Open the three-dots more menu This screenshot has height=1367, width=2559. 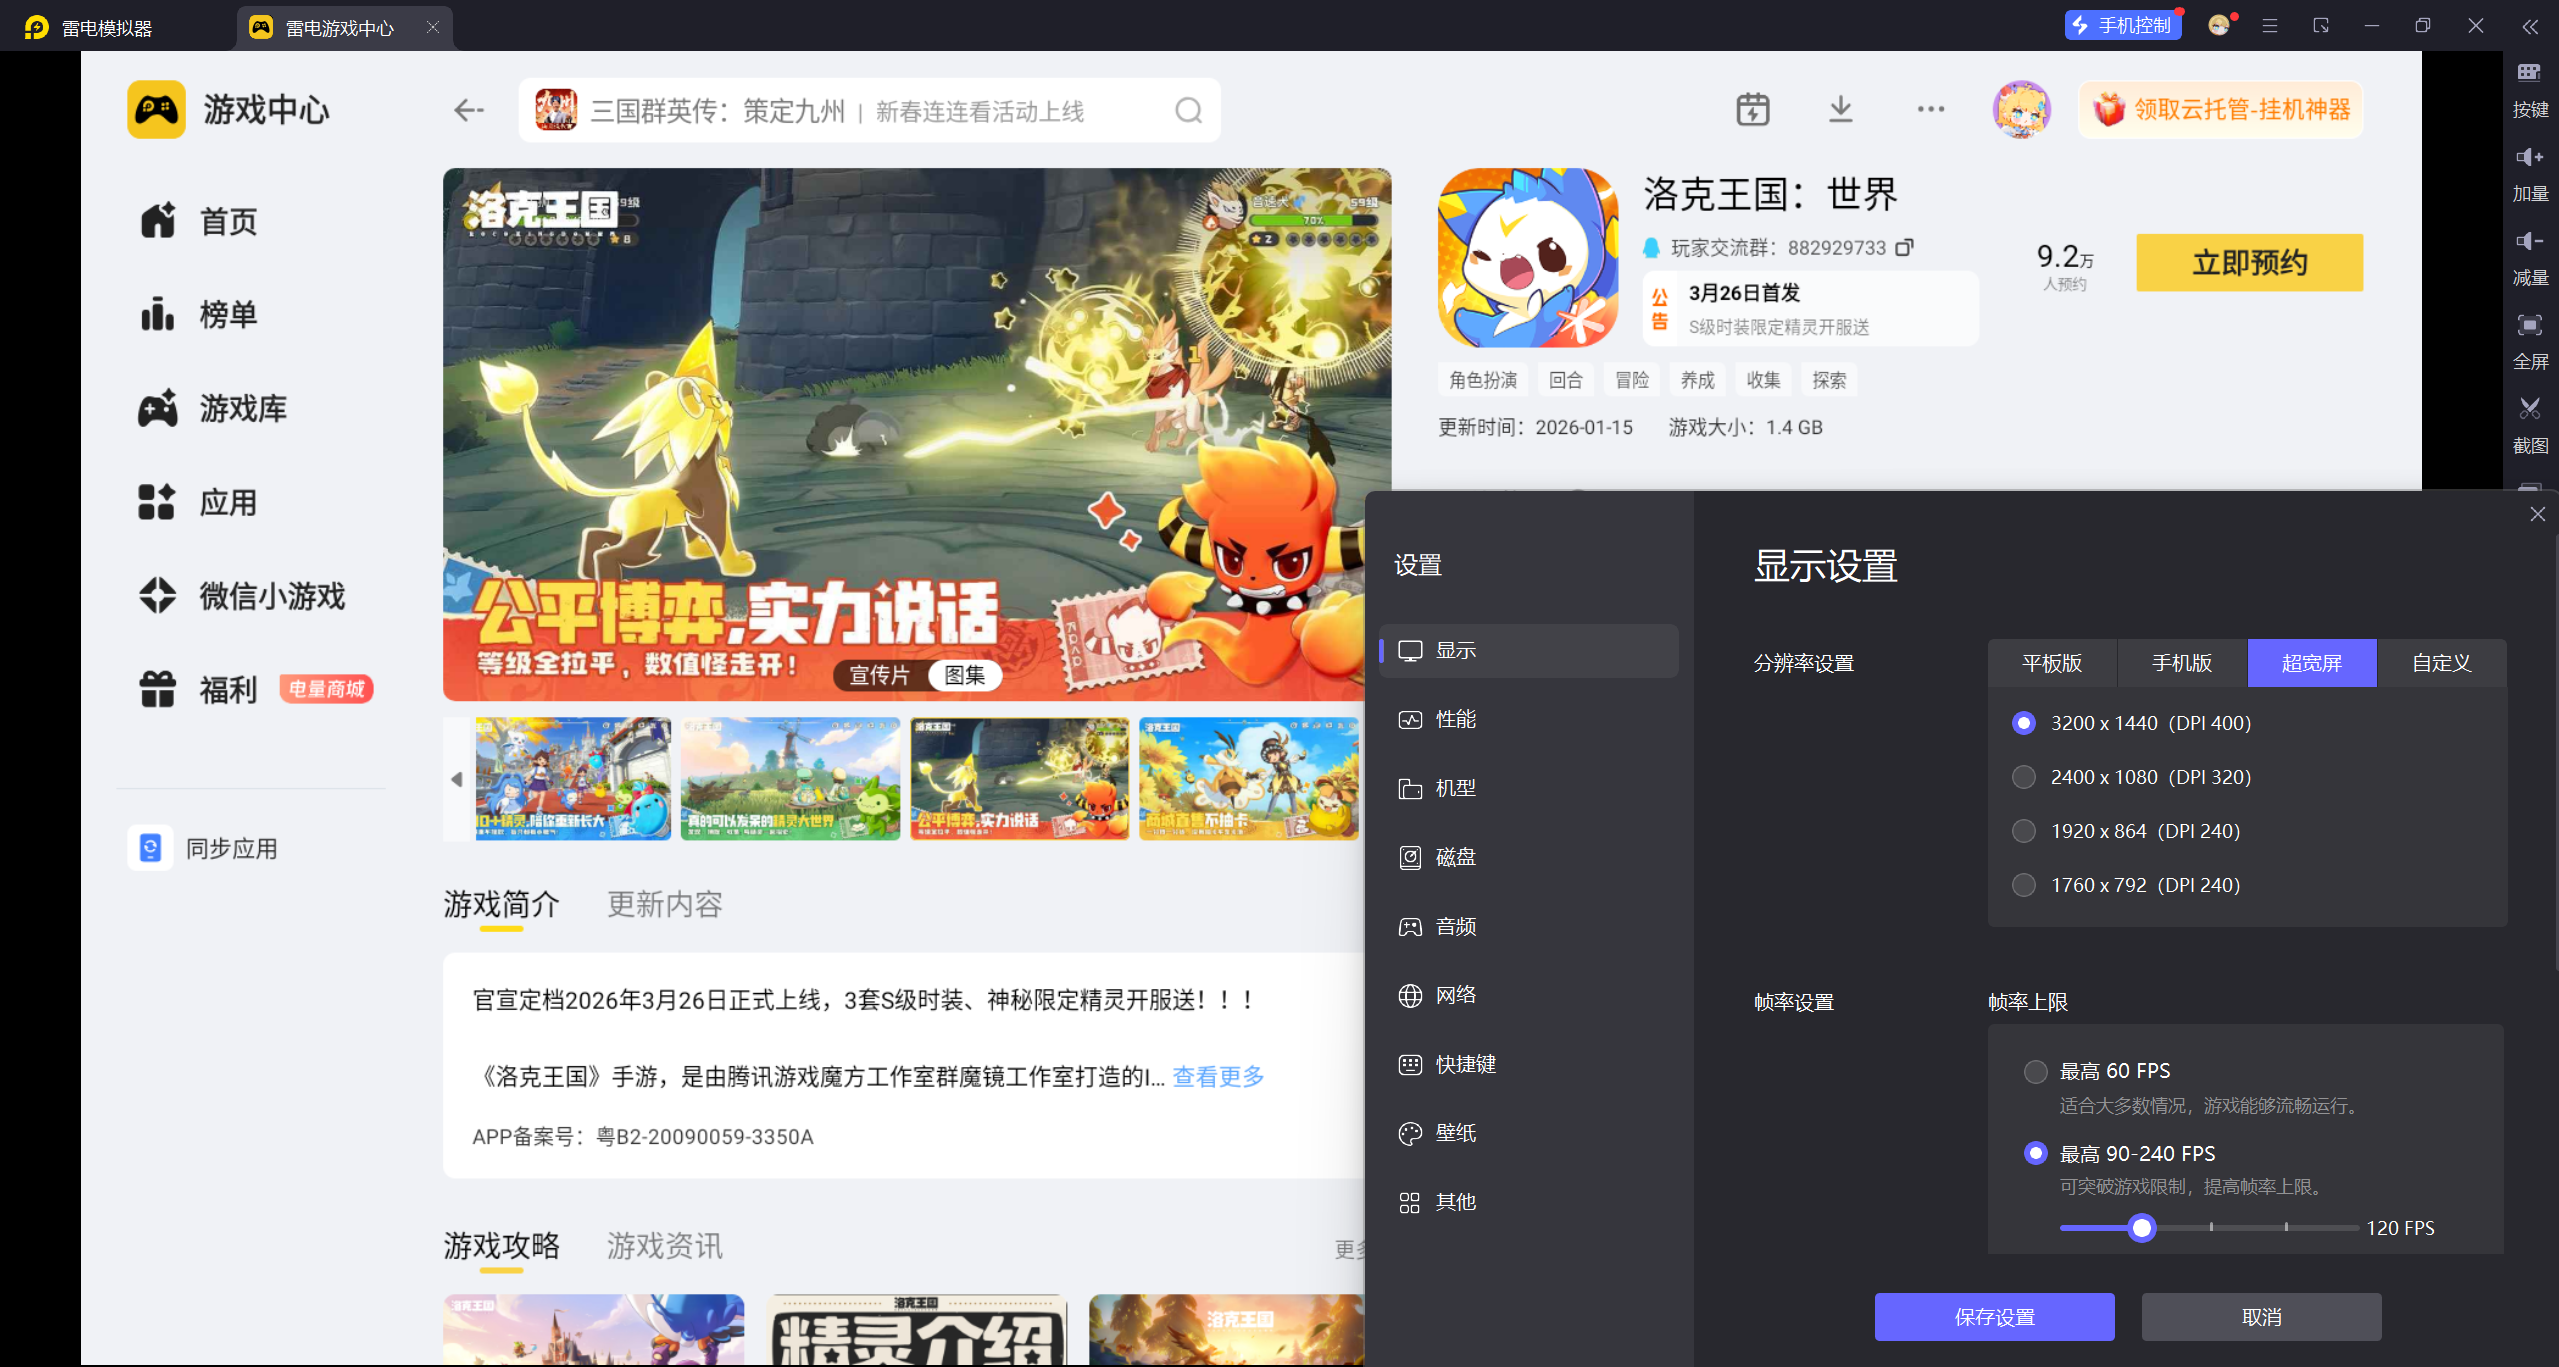[x=1930, y=109]
